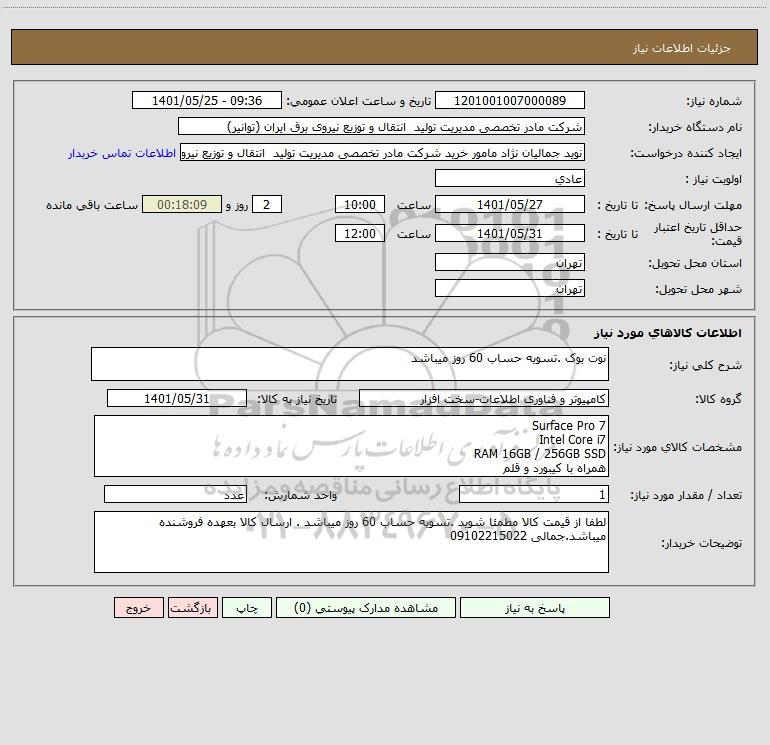Click the delivery city field تهران
Image resolution: width=770 pixels, height=745 pixels.
510,288
